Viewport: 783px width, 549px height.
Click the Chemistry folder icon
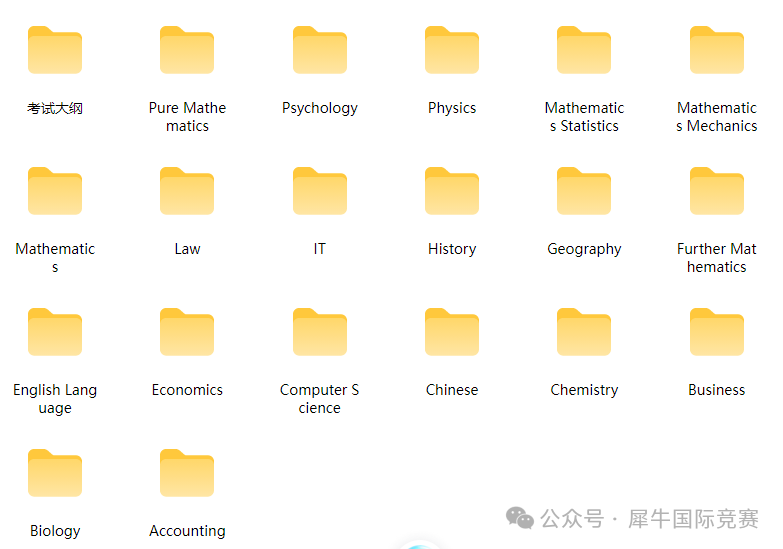(x=584, y=332)
